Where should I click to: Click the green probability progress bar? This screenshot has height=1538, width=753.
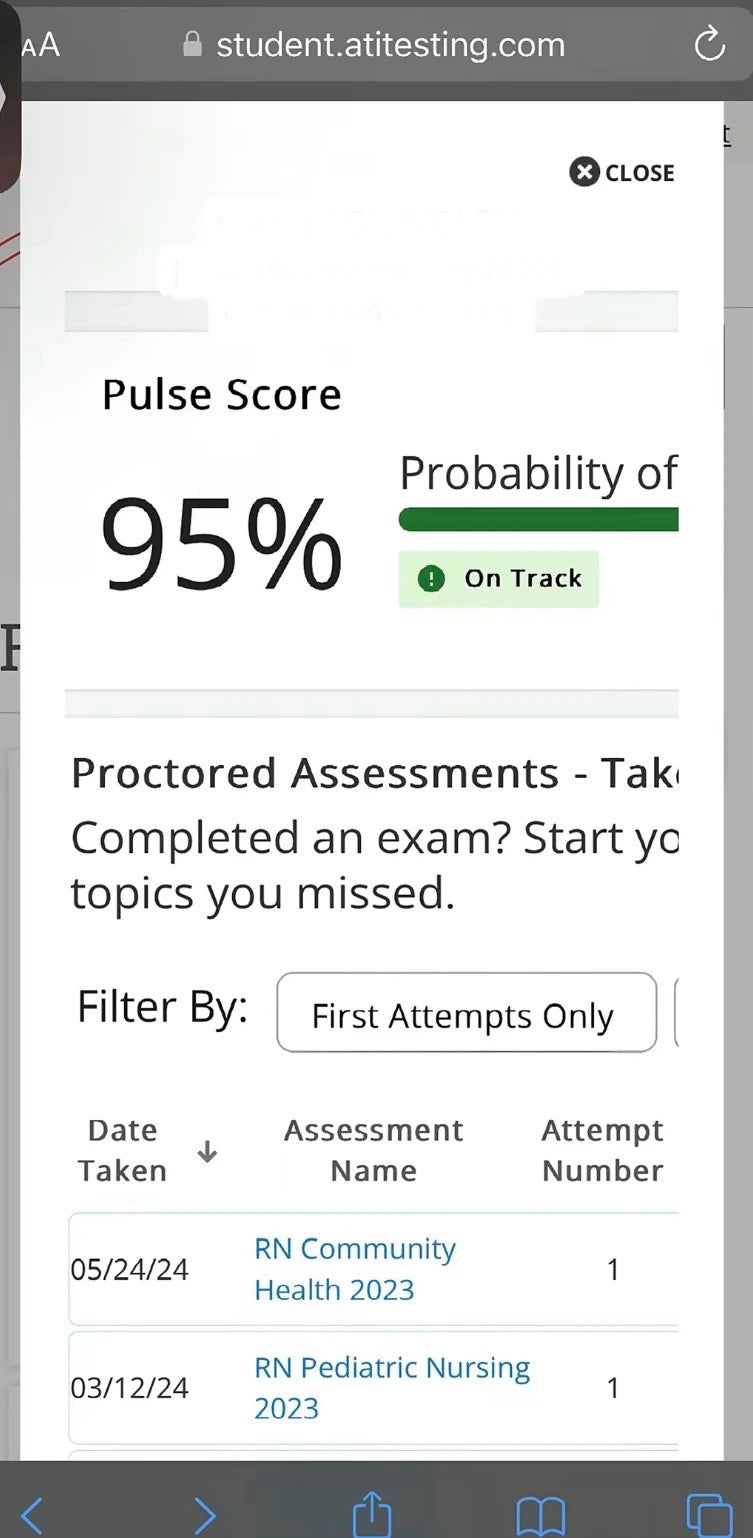tap(538, 519)
